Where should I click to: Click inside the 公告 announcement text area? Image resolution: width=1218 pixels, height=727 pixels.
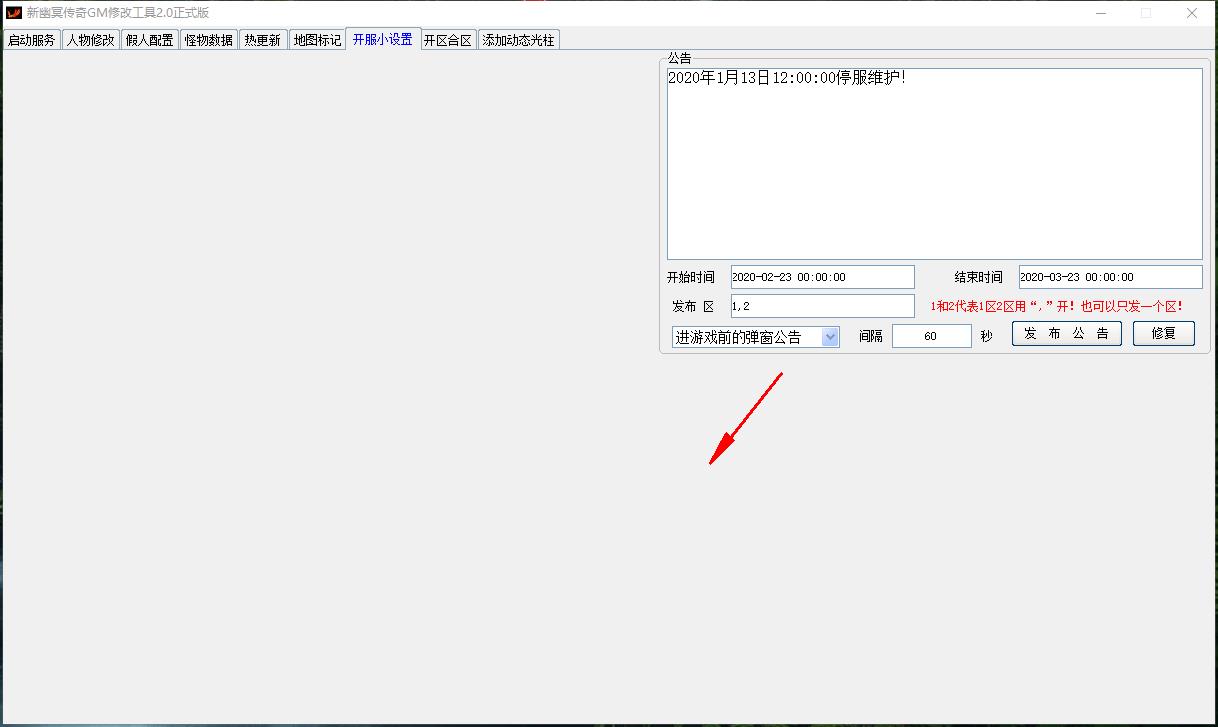934,165
